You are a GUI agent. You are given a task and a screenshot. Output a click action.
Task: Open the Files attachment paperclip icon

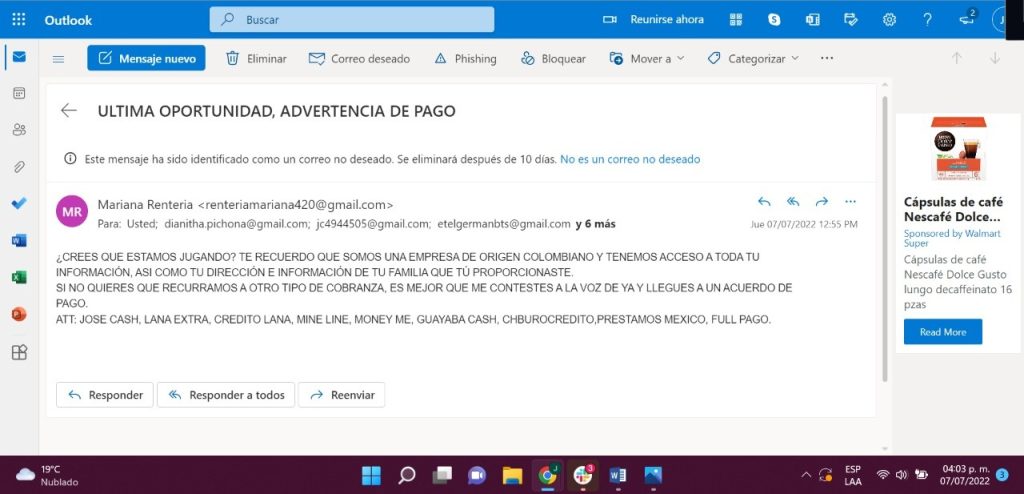[19, 166]
